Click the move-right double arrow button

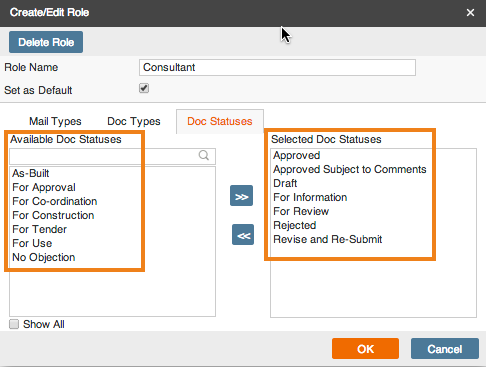241,196
